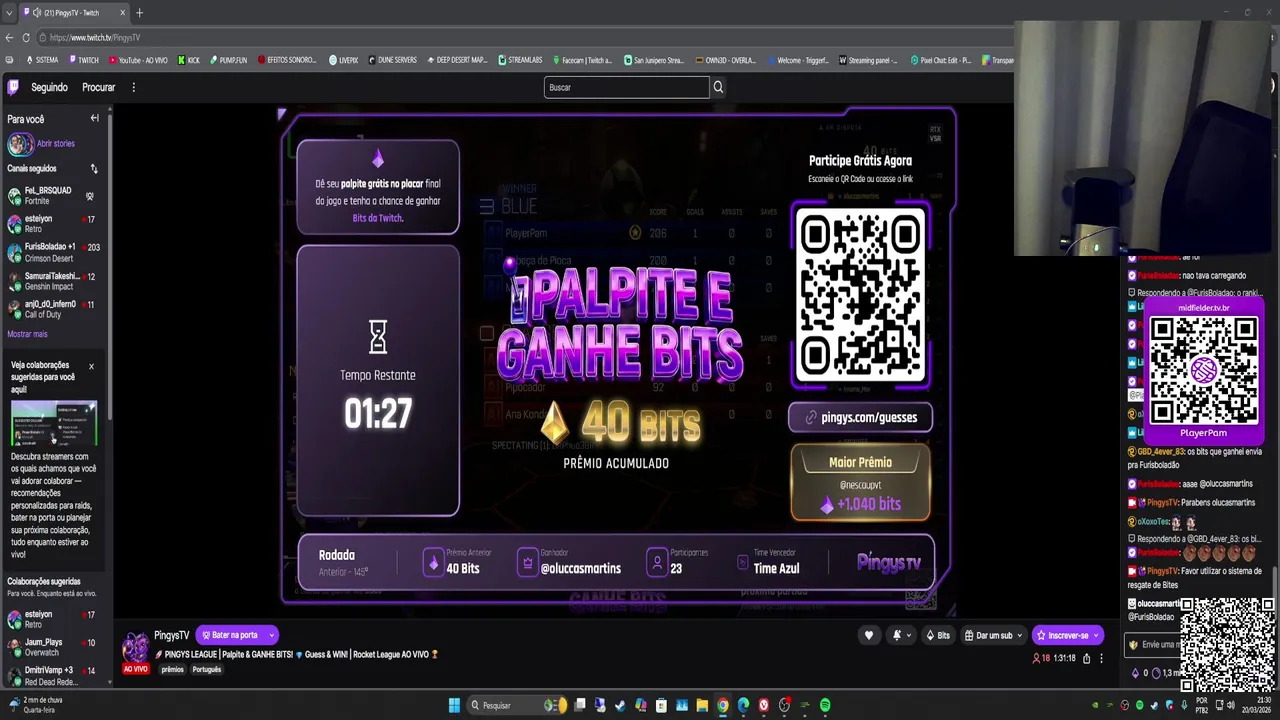Open the FurisBoladao Crimson Desert channel
The image size is (1280, 720).
point(53,252)
